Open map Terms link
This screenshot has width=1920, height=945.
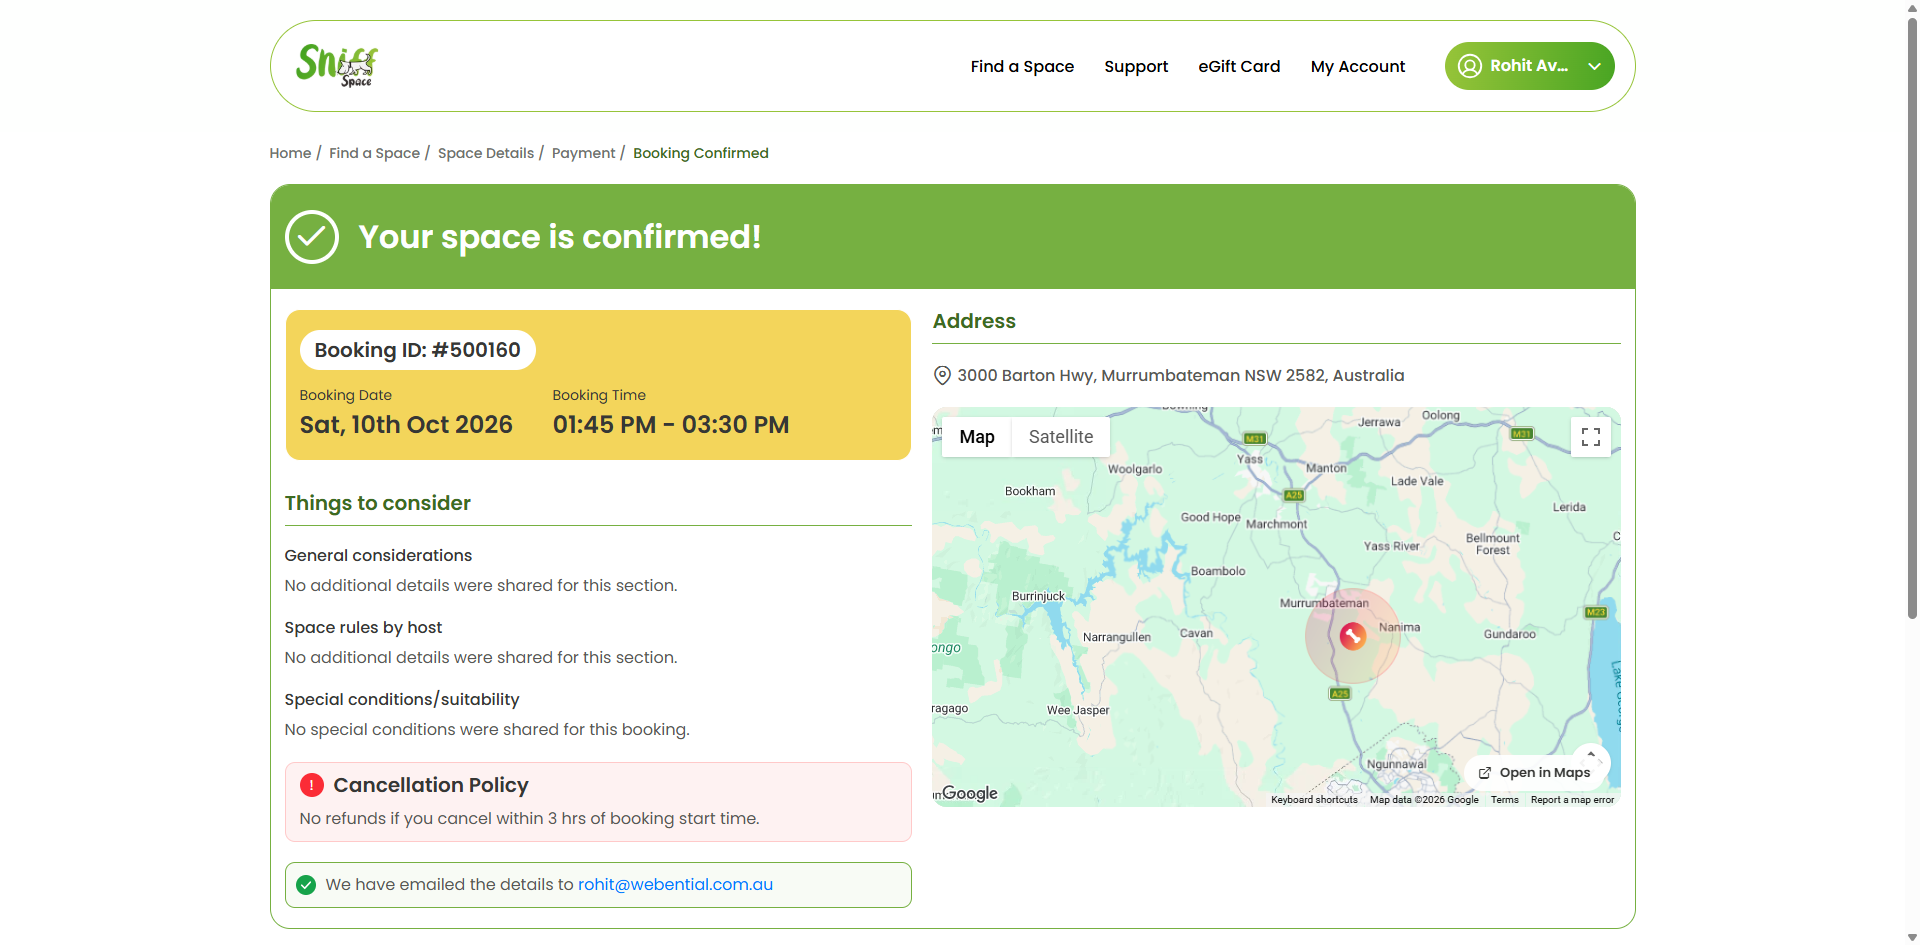[x=1504, y=800]
